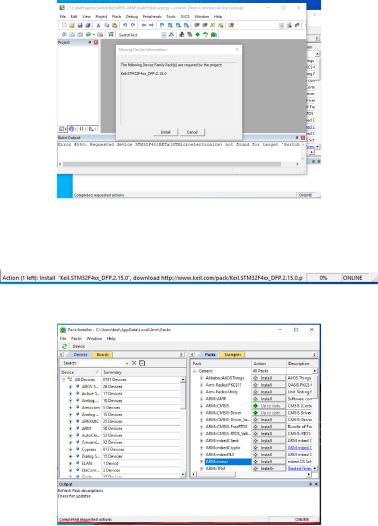This screenshot has width=378, height=526.
Task: Collapse the Generic node in Packs list
Action: point(195,371)
